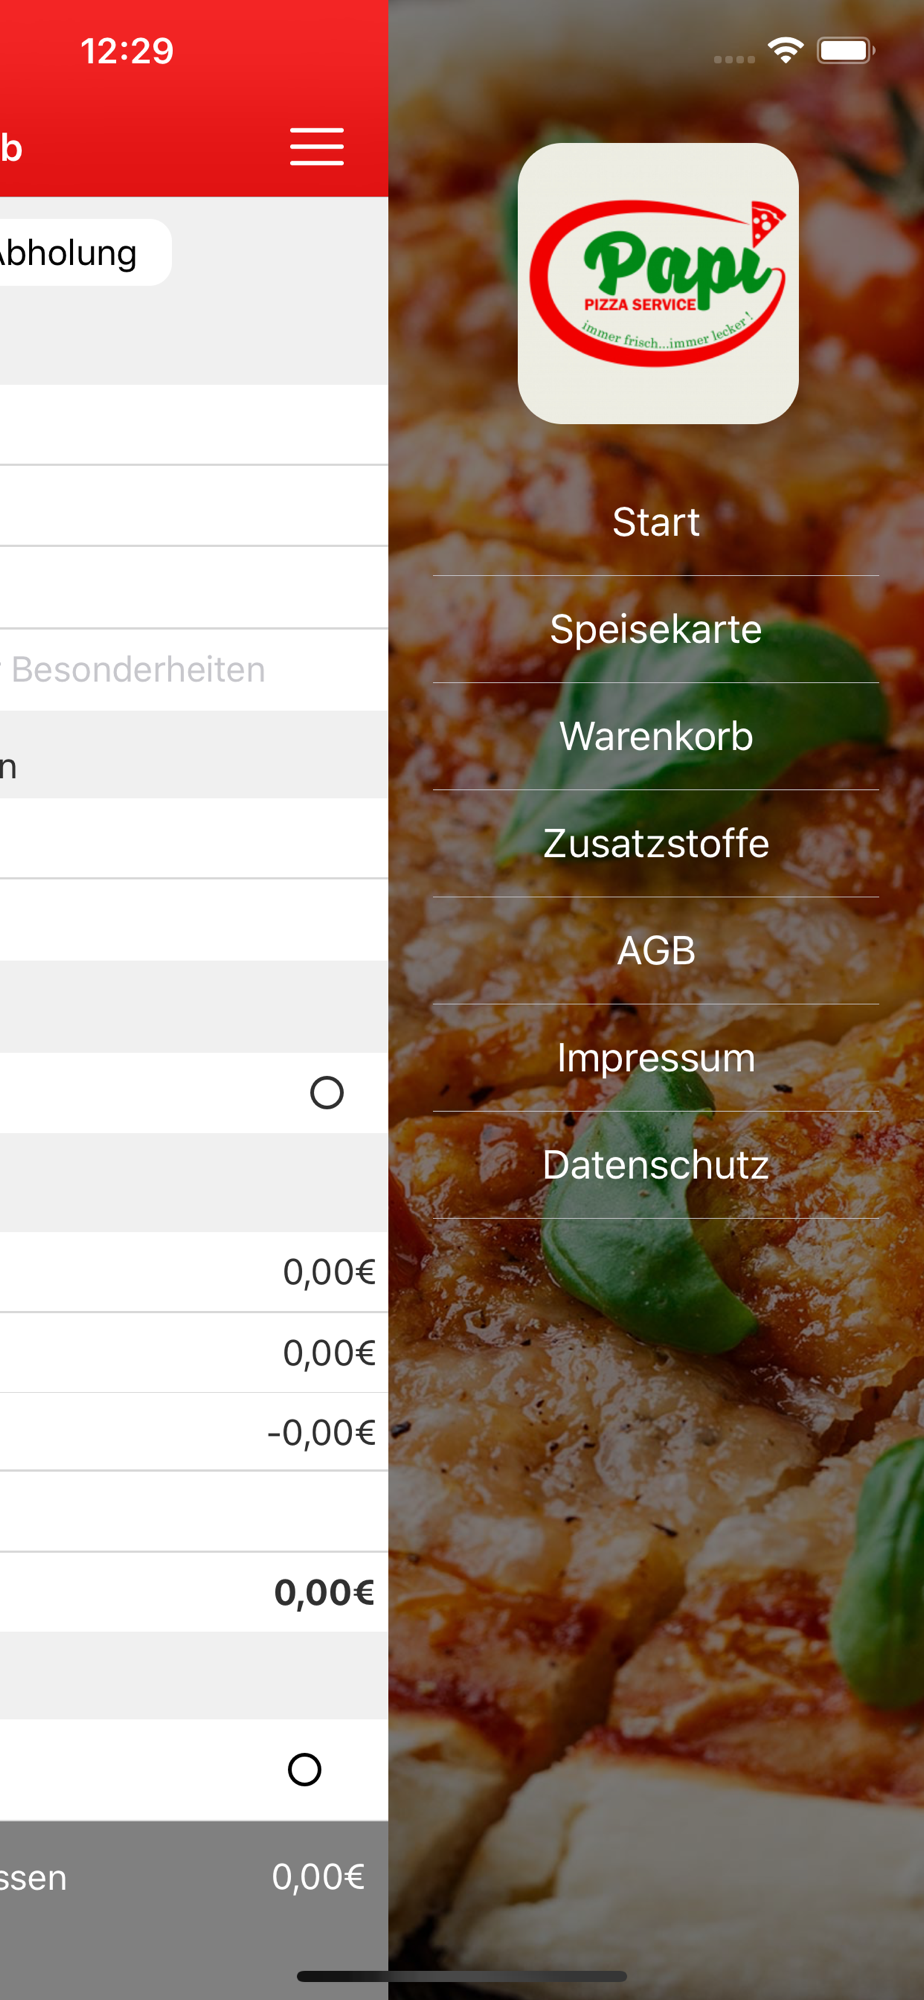This screenshot has width=924, height=2000.
Task: Open the Start menu item
Action: 656,522
